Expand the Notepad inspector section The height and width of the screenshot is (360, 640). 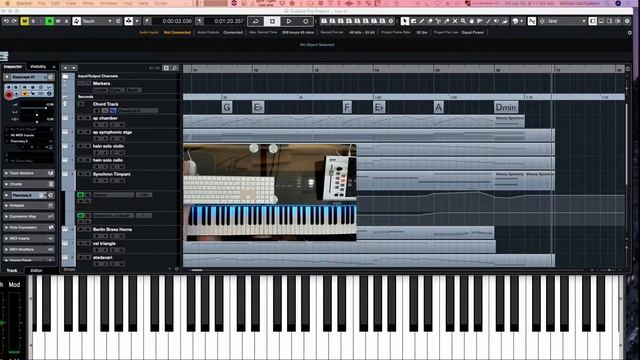tap(29, 206)
